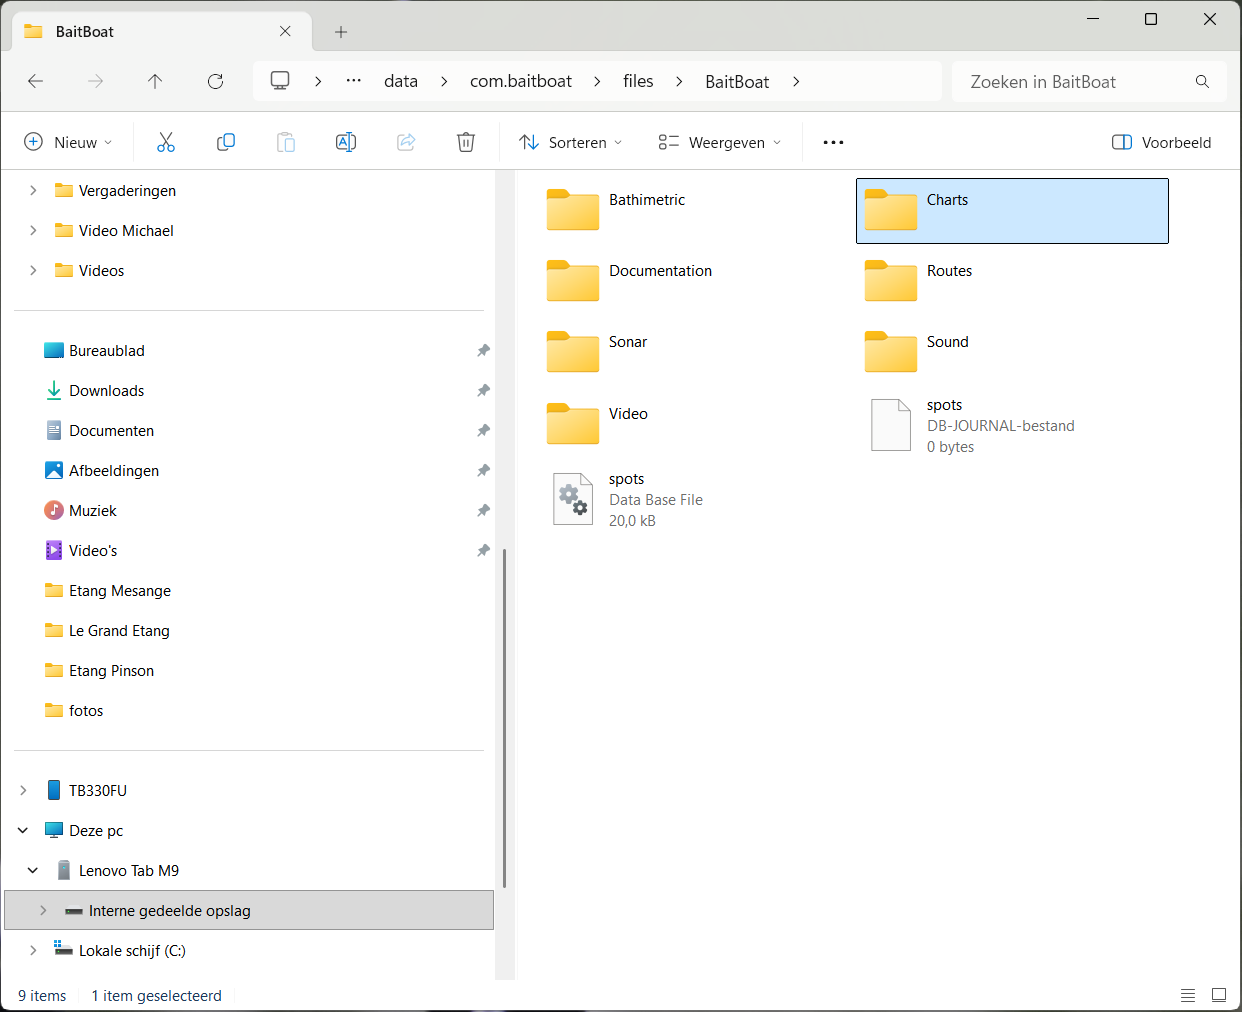
Task: Click the Nieuw button
Action: [x=68, y=142]
